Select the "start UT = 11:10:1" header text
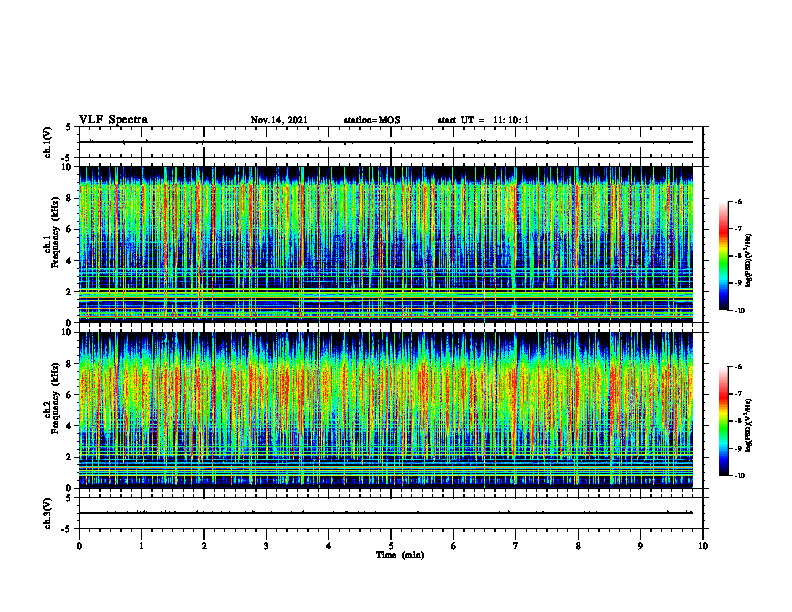 pos(483,120)
